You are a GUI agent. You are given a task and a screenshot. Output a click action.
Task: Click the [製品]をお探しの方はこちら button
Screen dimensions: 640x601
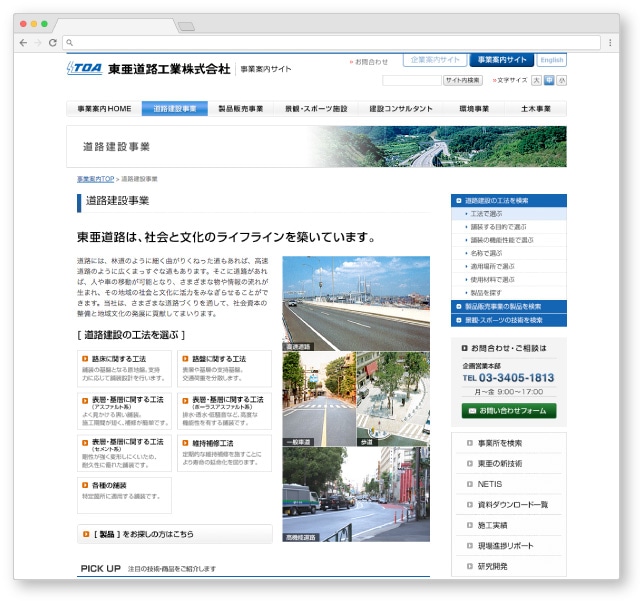point(175,534)
